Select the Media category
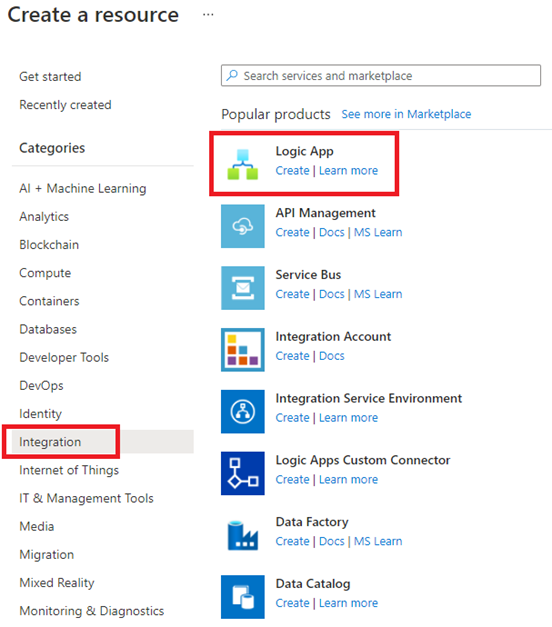552x627 pixels. coord(37,527)
